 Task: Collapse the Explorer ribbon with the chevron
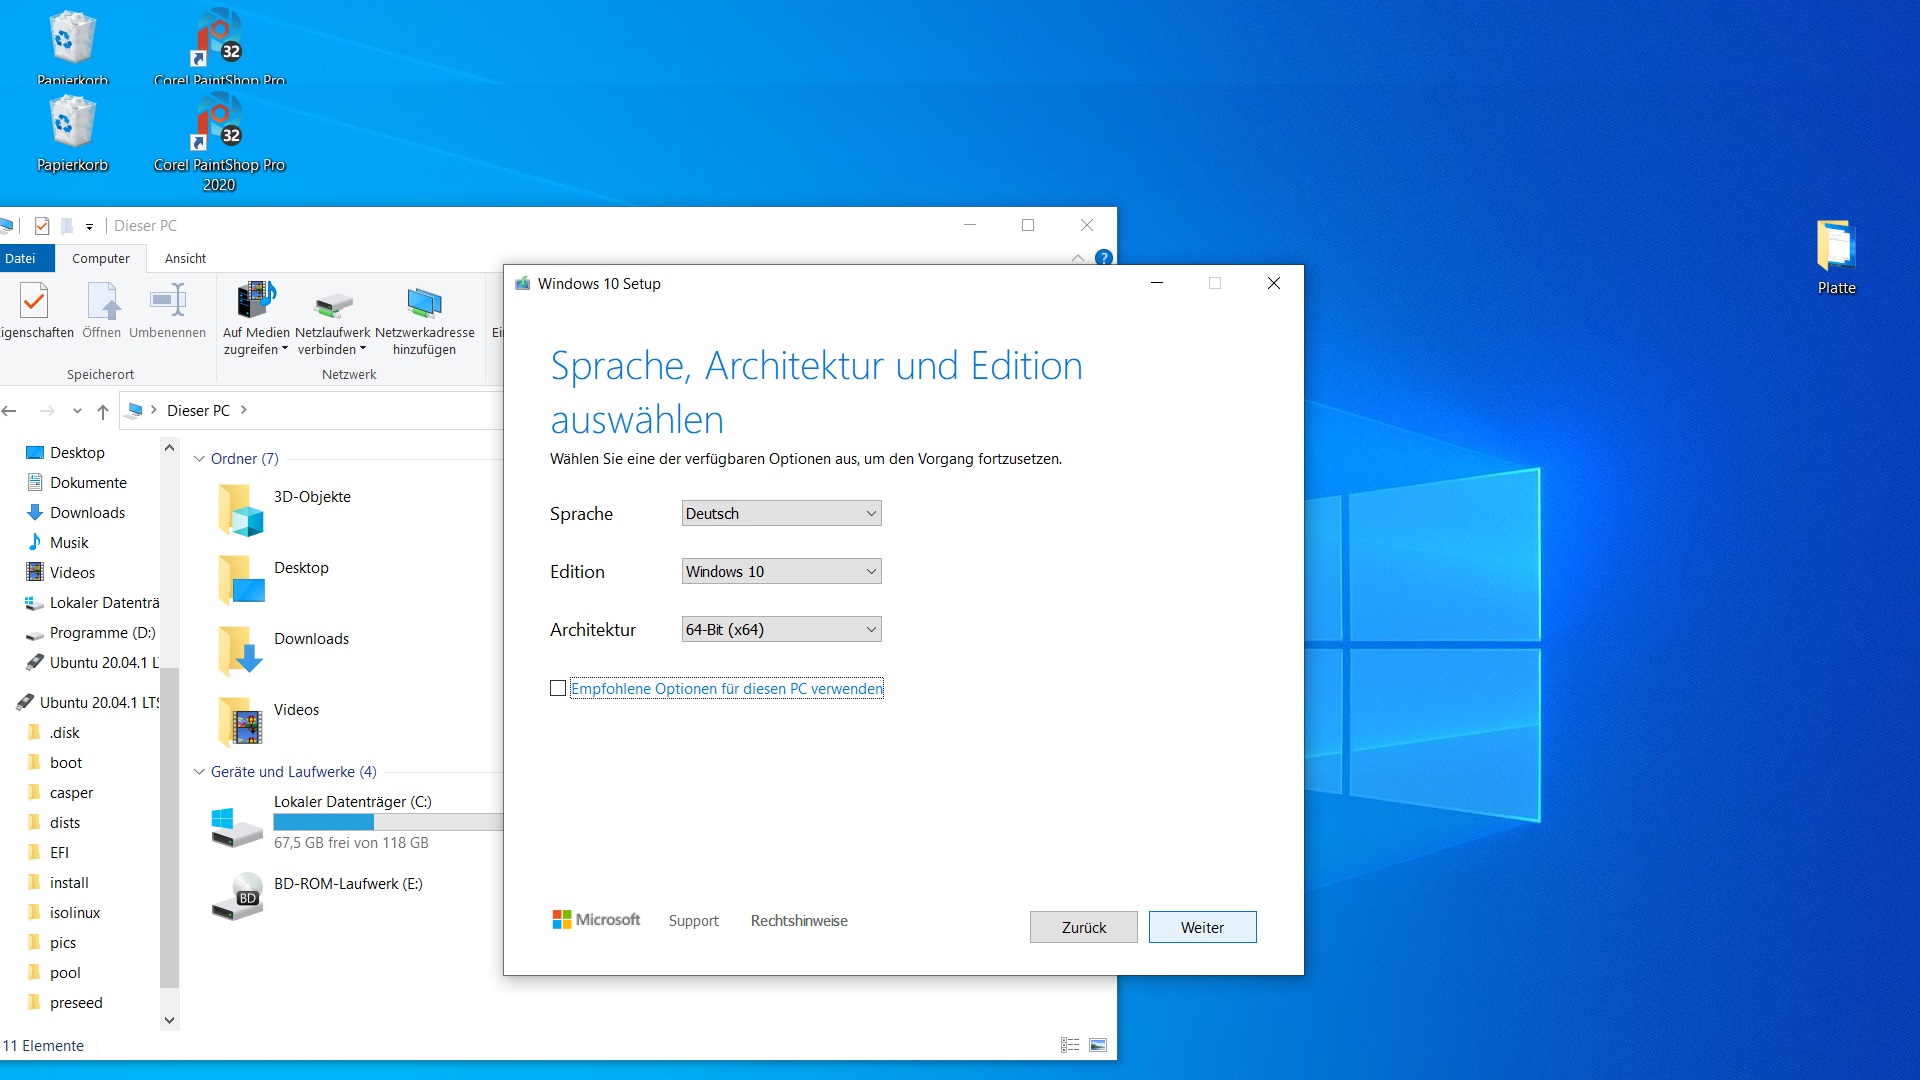1078,258
